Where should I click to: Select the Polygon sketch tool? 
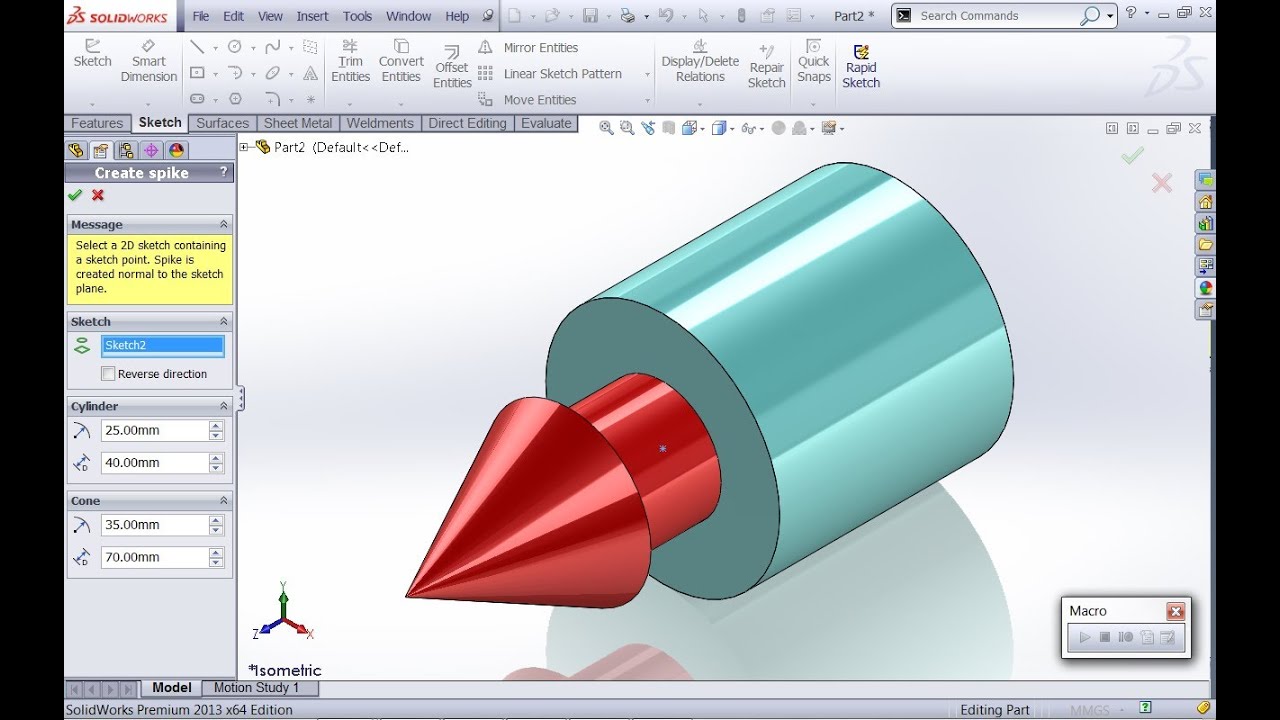tap(235, 99)
